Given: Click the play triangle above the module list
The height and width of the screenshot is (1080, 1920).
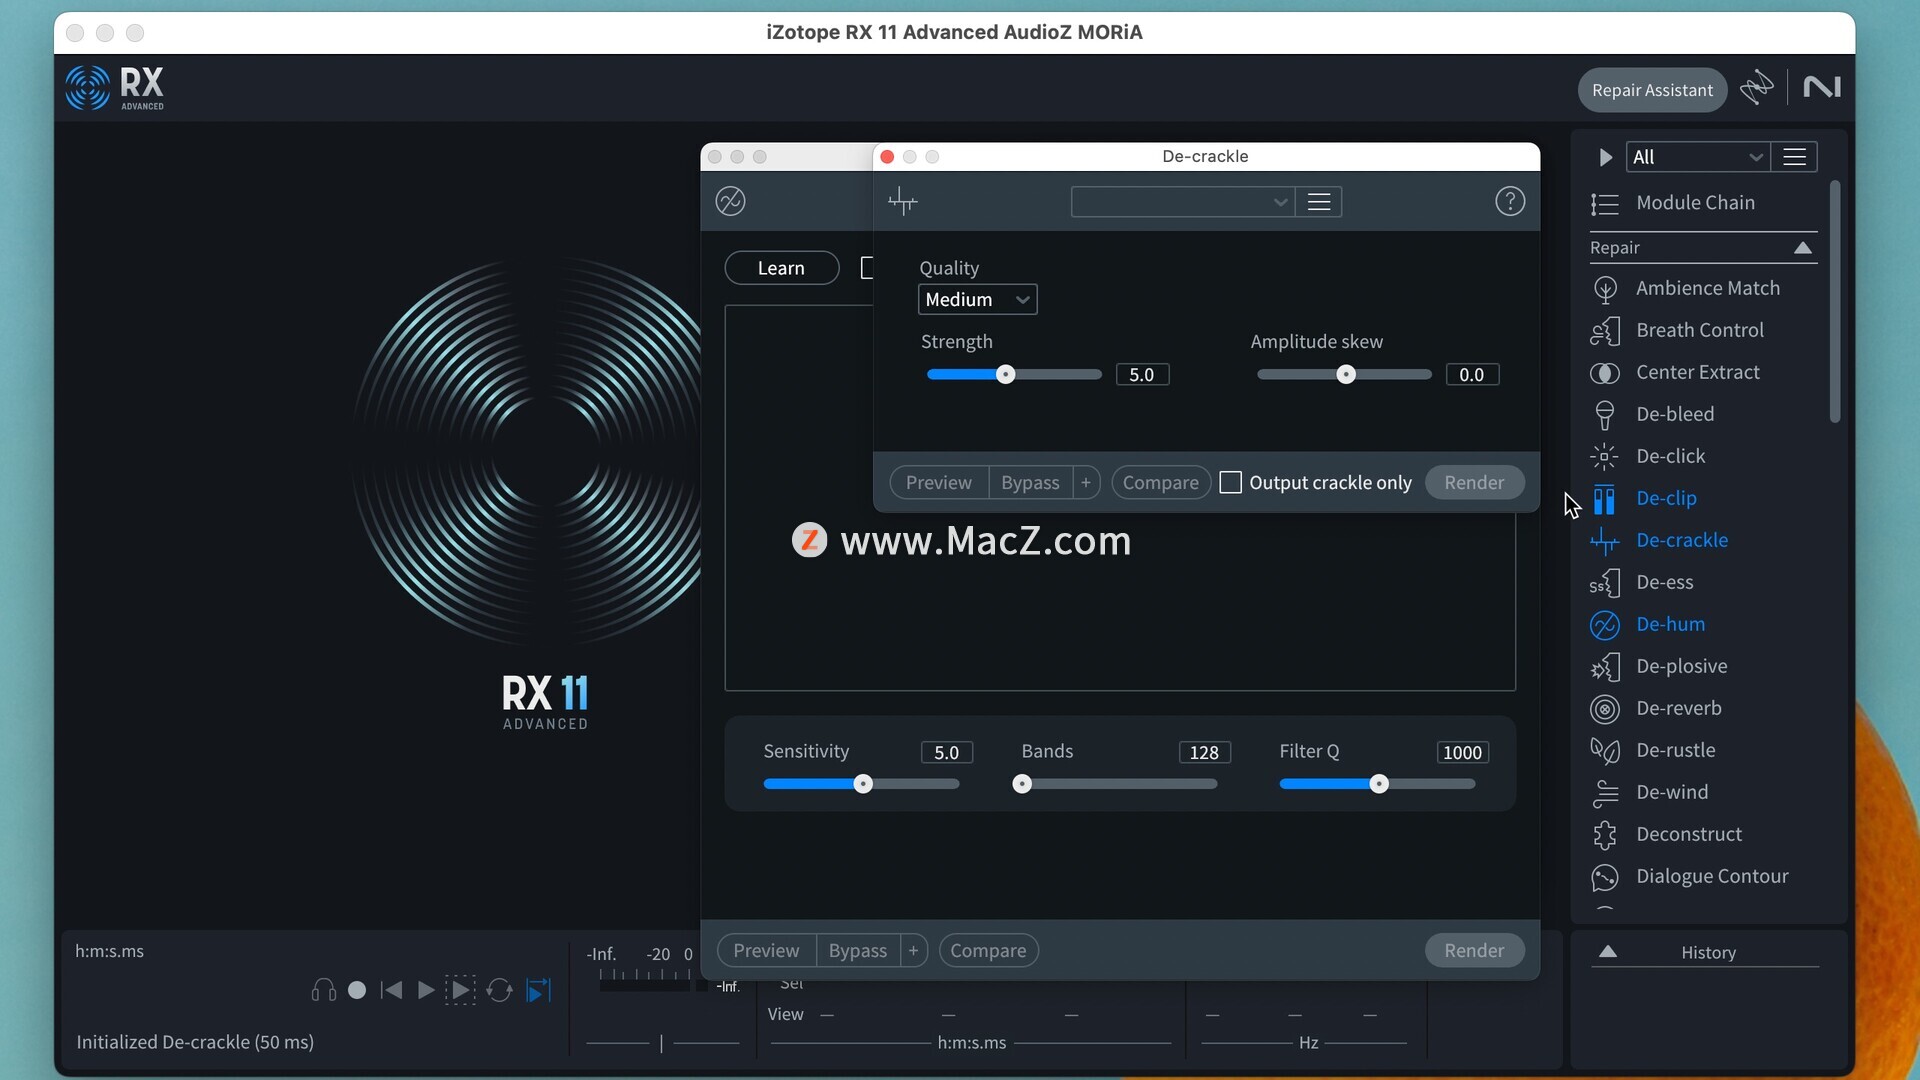Looking at the screenshot, I should (x=1605, y=157).
